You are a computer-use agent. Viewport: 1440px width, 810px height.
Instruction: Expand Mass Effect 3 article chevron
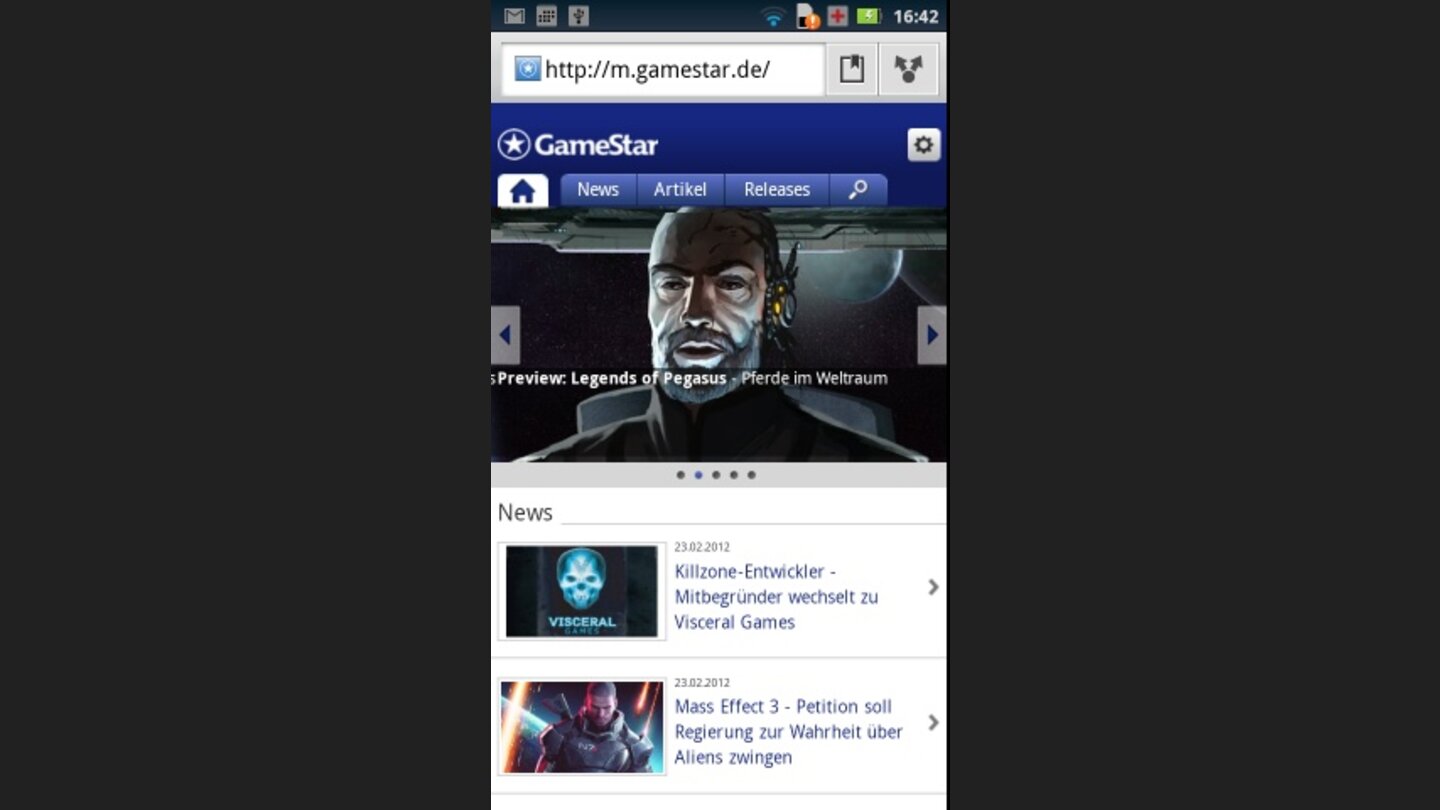[933, 722]
